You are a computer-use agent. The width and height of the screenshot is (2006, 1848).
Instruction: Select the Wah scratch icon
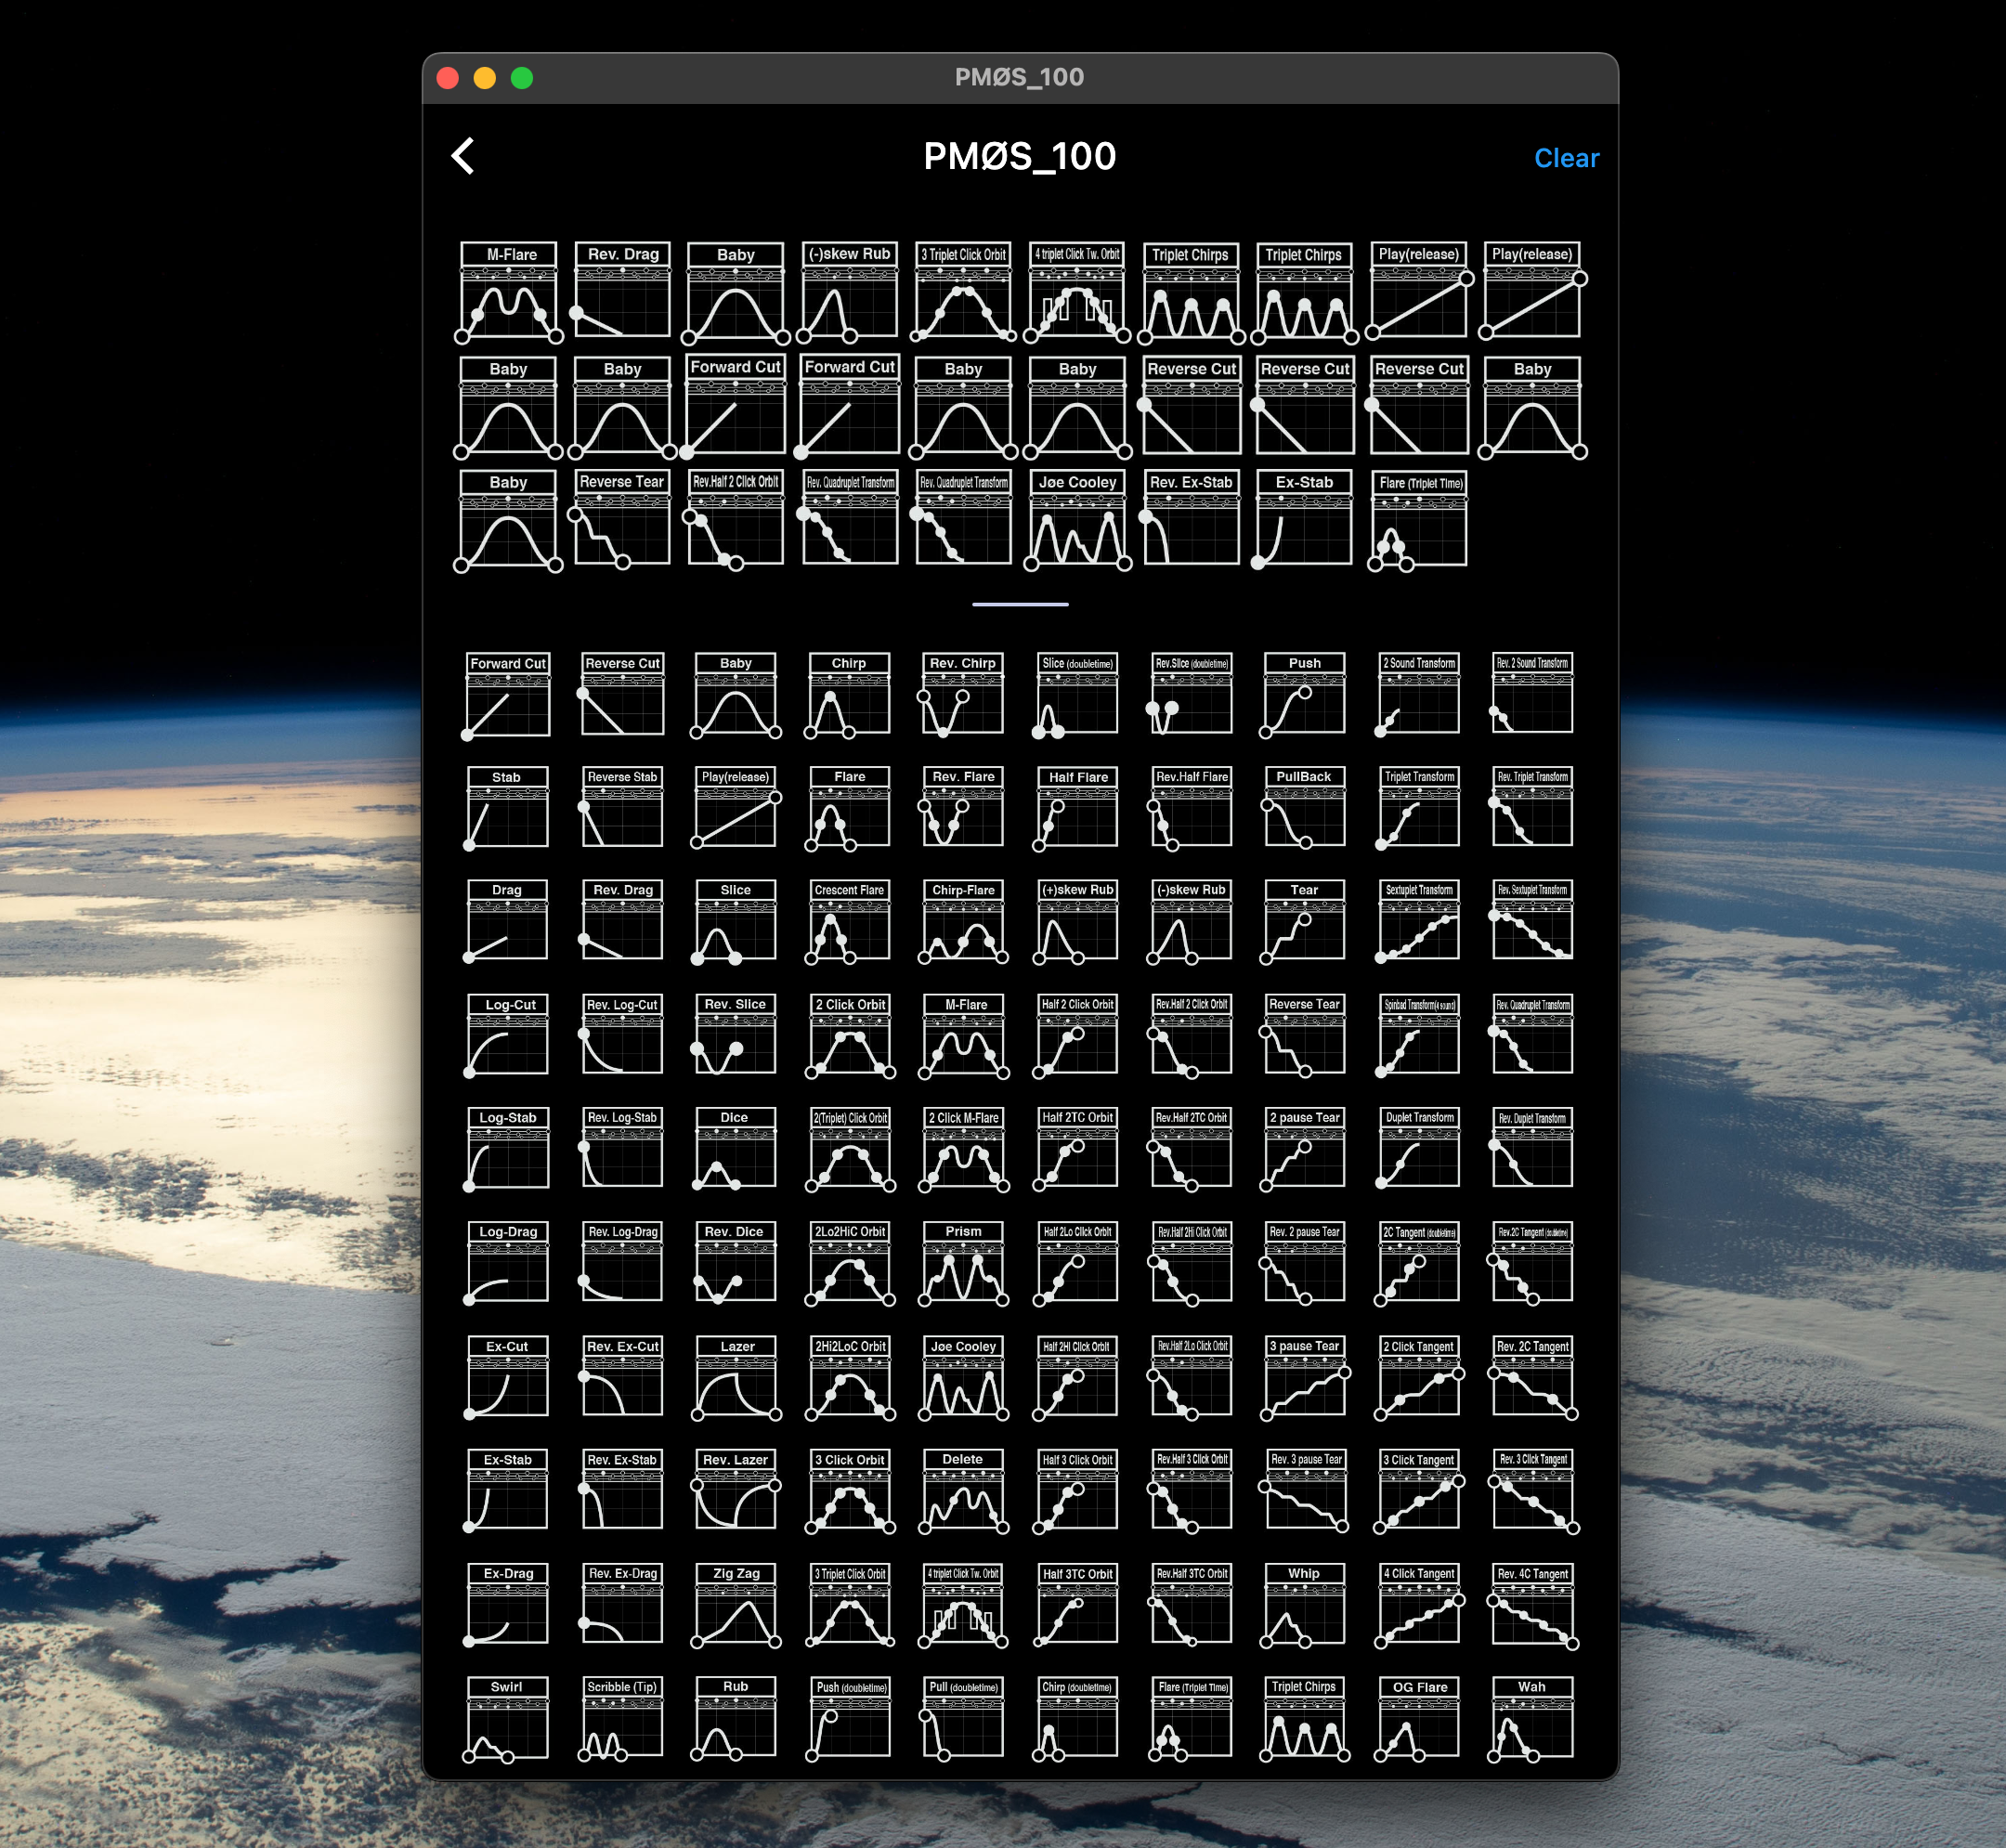[1532, 1719]
